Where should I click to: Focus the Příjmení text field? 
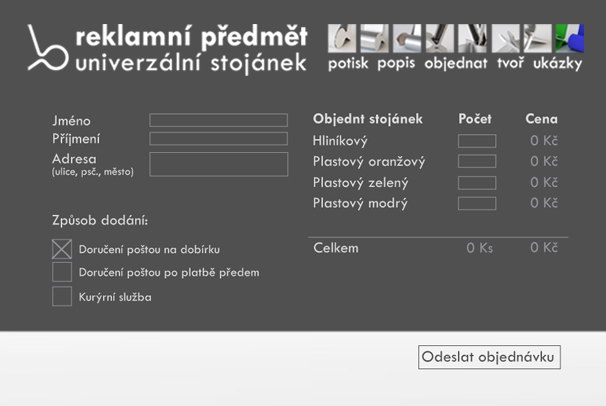218,139
